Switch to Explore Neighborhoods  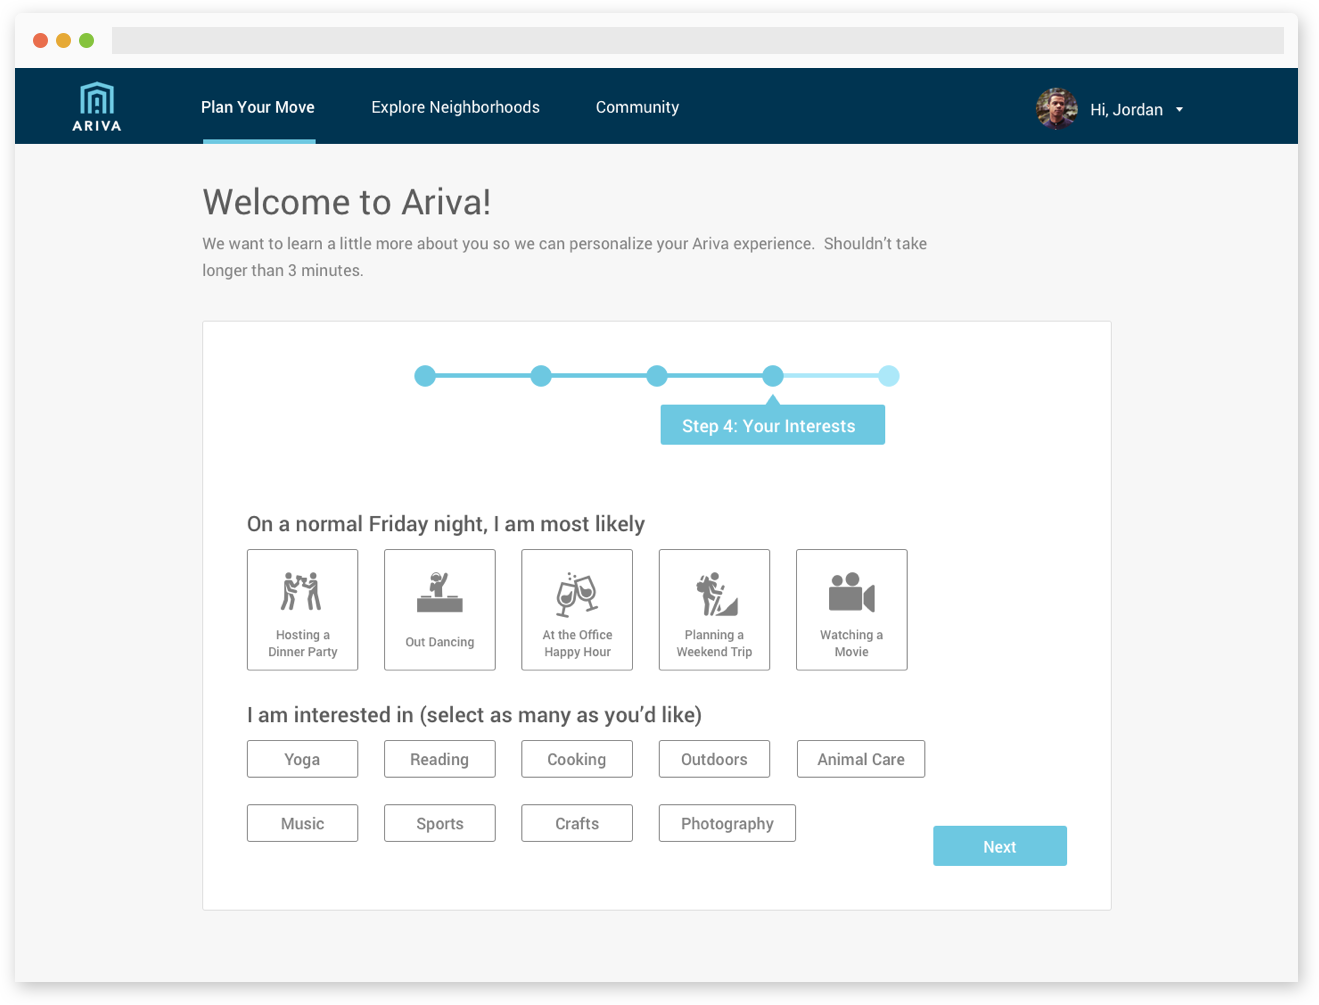455,107
